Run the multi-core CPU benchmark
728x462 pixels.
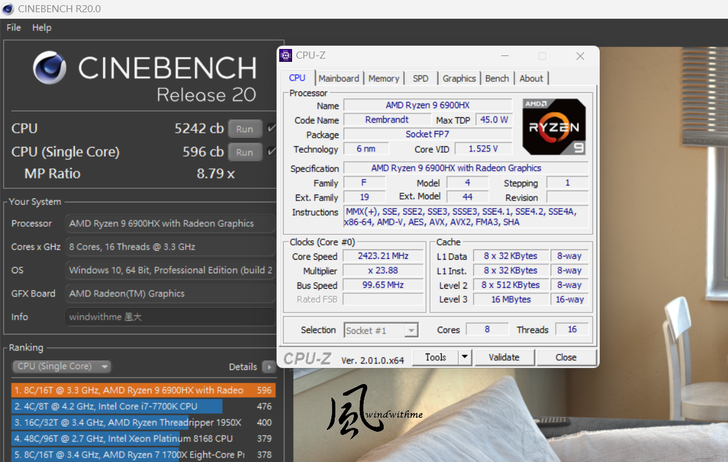pos(244,128)
